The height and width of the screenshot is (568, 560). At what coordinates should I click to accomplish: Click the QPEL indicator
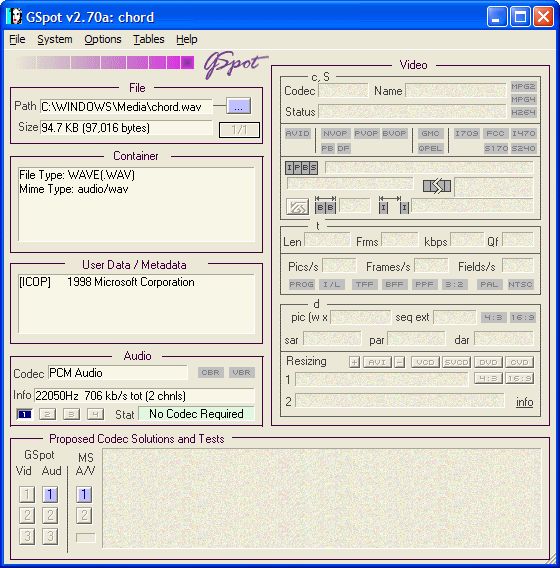point(430,148)
